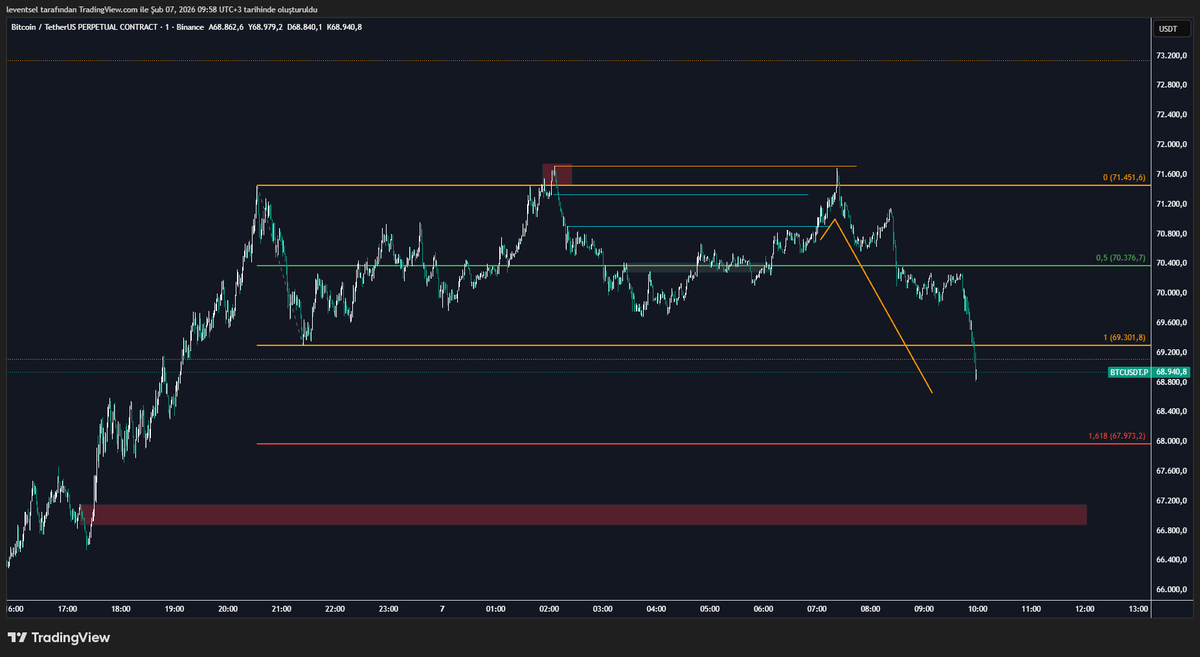Click the 03:00 time axis label
Image resolution: width=1200 pixels, height=657 pixels.
tap(603, 609)
